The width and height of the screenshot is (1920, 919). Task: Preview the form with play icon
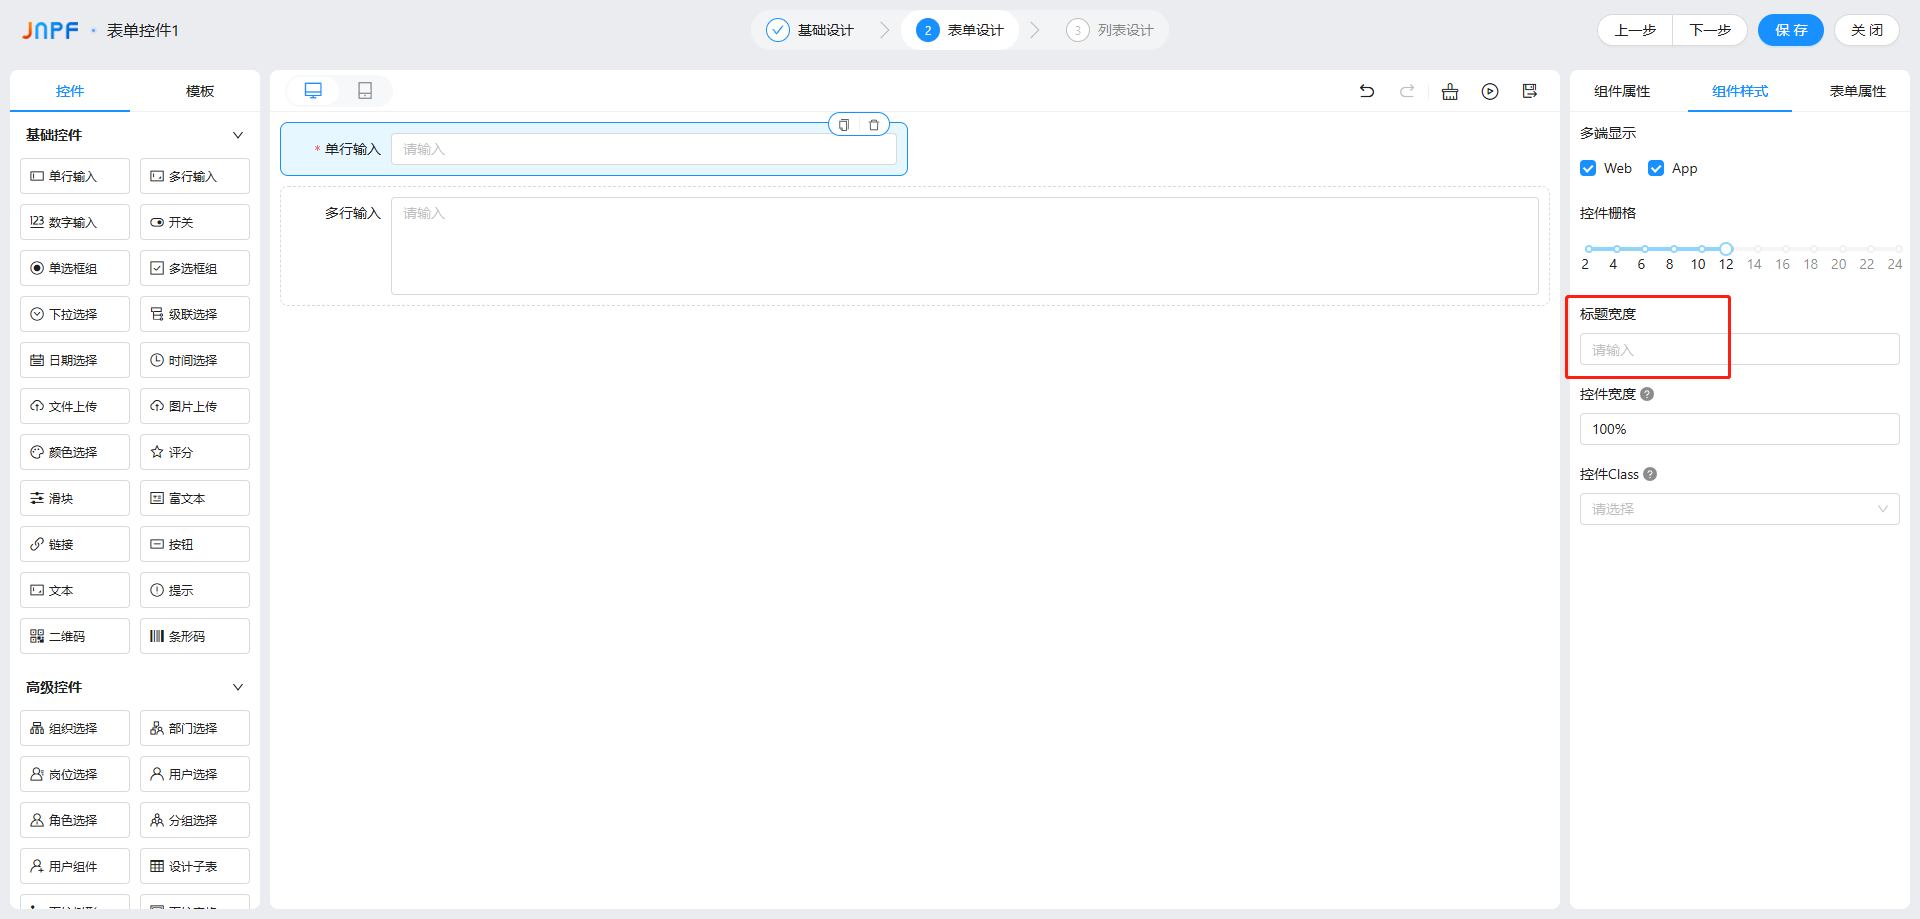pyautogui.click(x=1490, y=91)
